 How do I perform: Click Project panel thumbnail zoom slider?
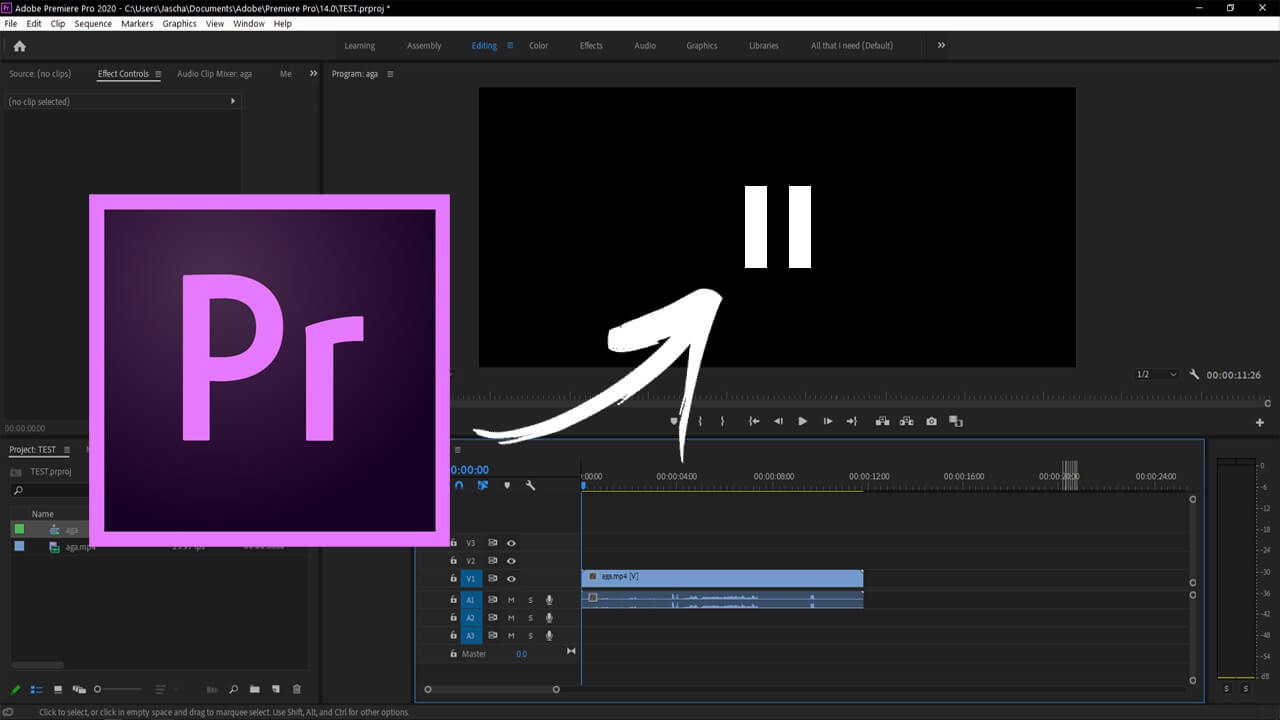[118, 689]
